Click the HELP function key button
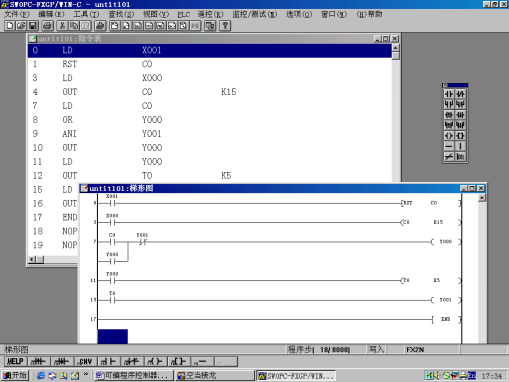 [x=16, y=361]
